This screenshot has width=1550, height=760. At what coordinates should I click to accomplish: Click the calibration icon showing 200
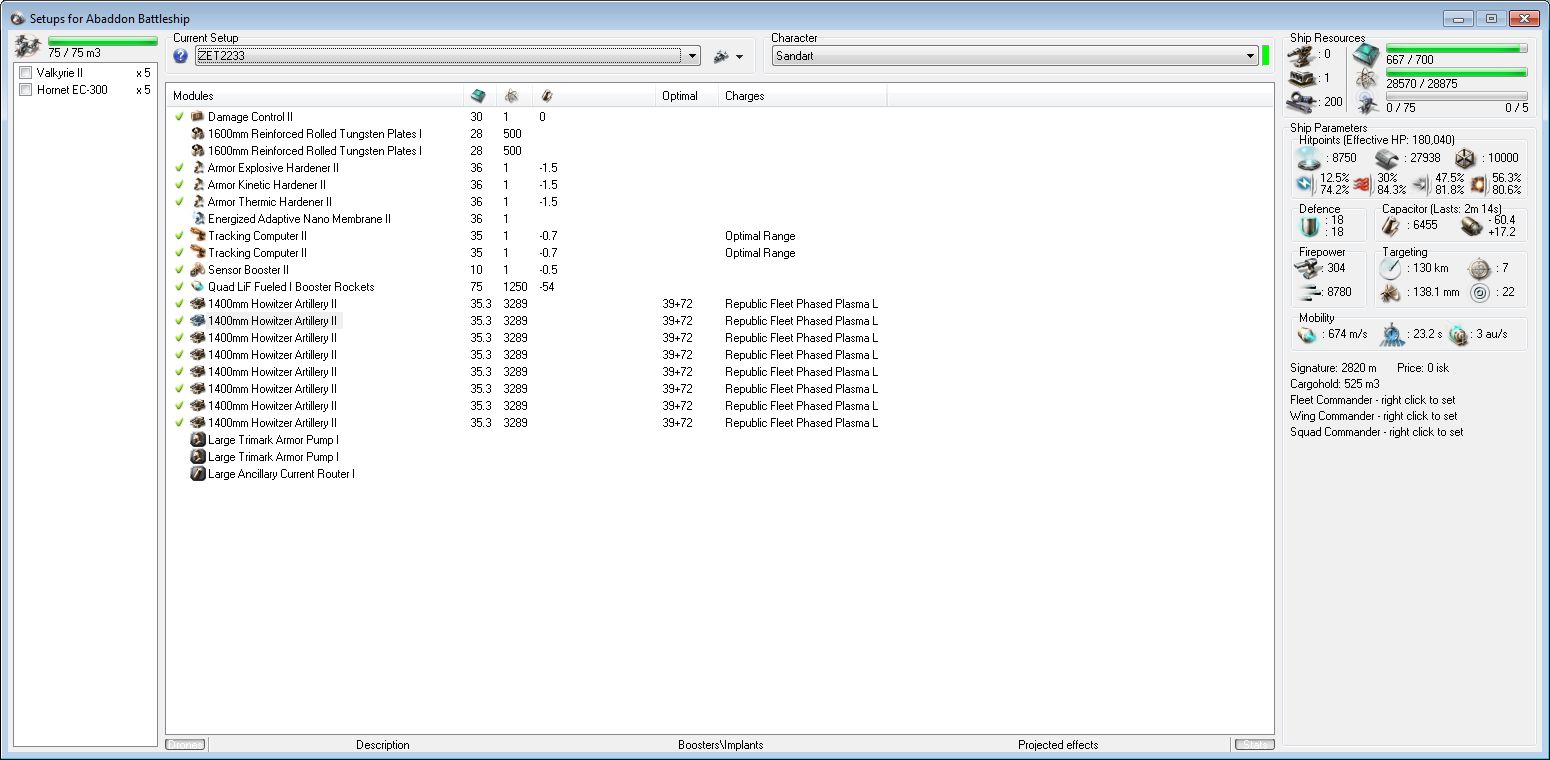click(1302, 101)
